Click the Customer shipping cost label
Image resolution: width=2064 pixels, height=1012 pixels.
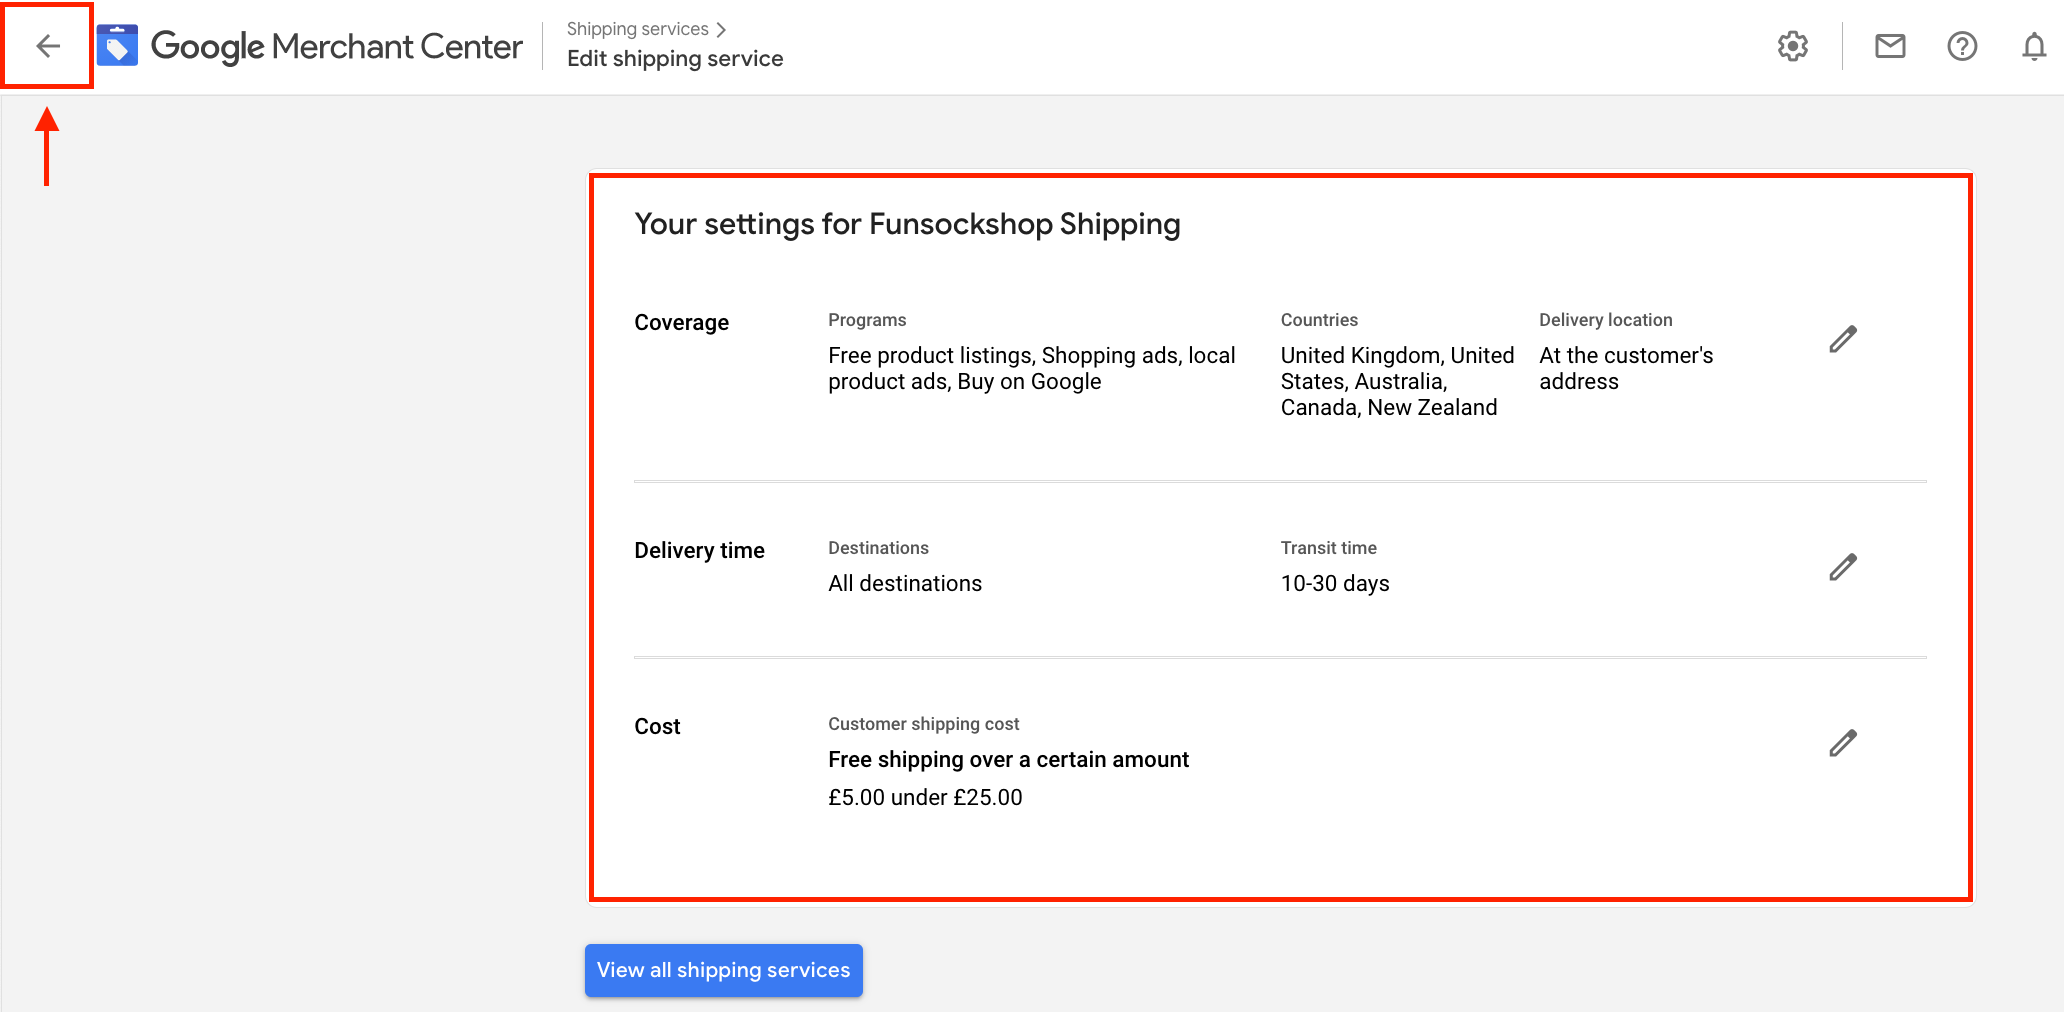point(923,724)
